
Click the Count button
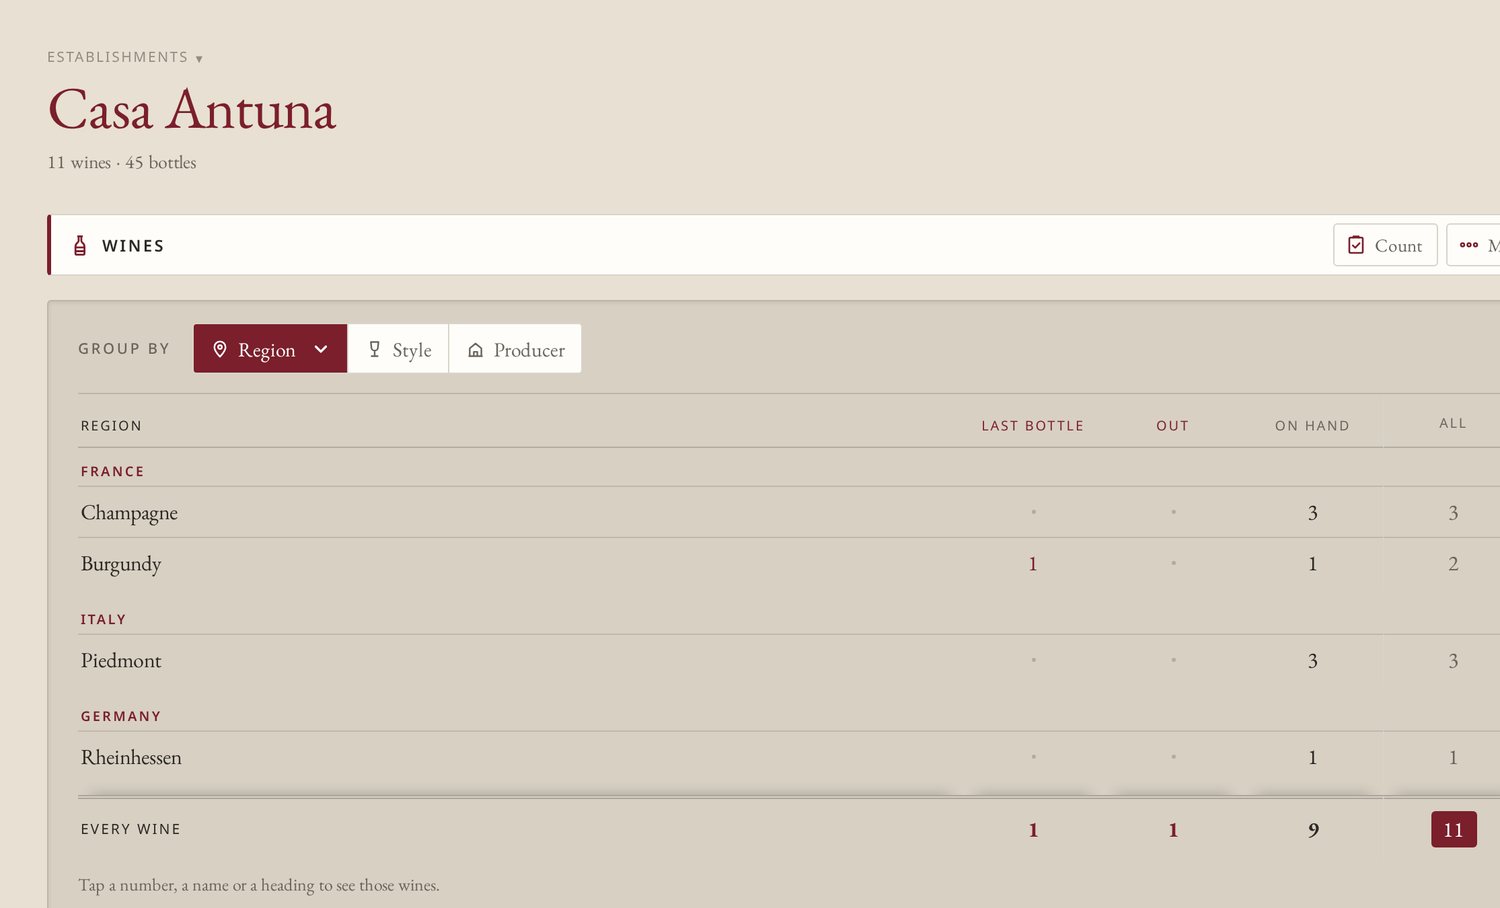coord(1385,245)
